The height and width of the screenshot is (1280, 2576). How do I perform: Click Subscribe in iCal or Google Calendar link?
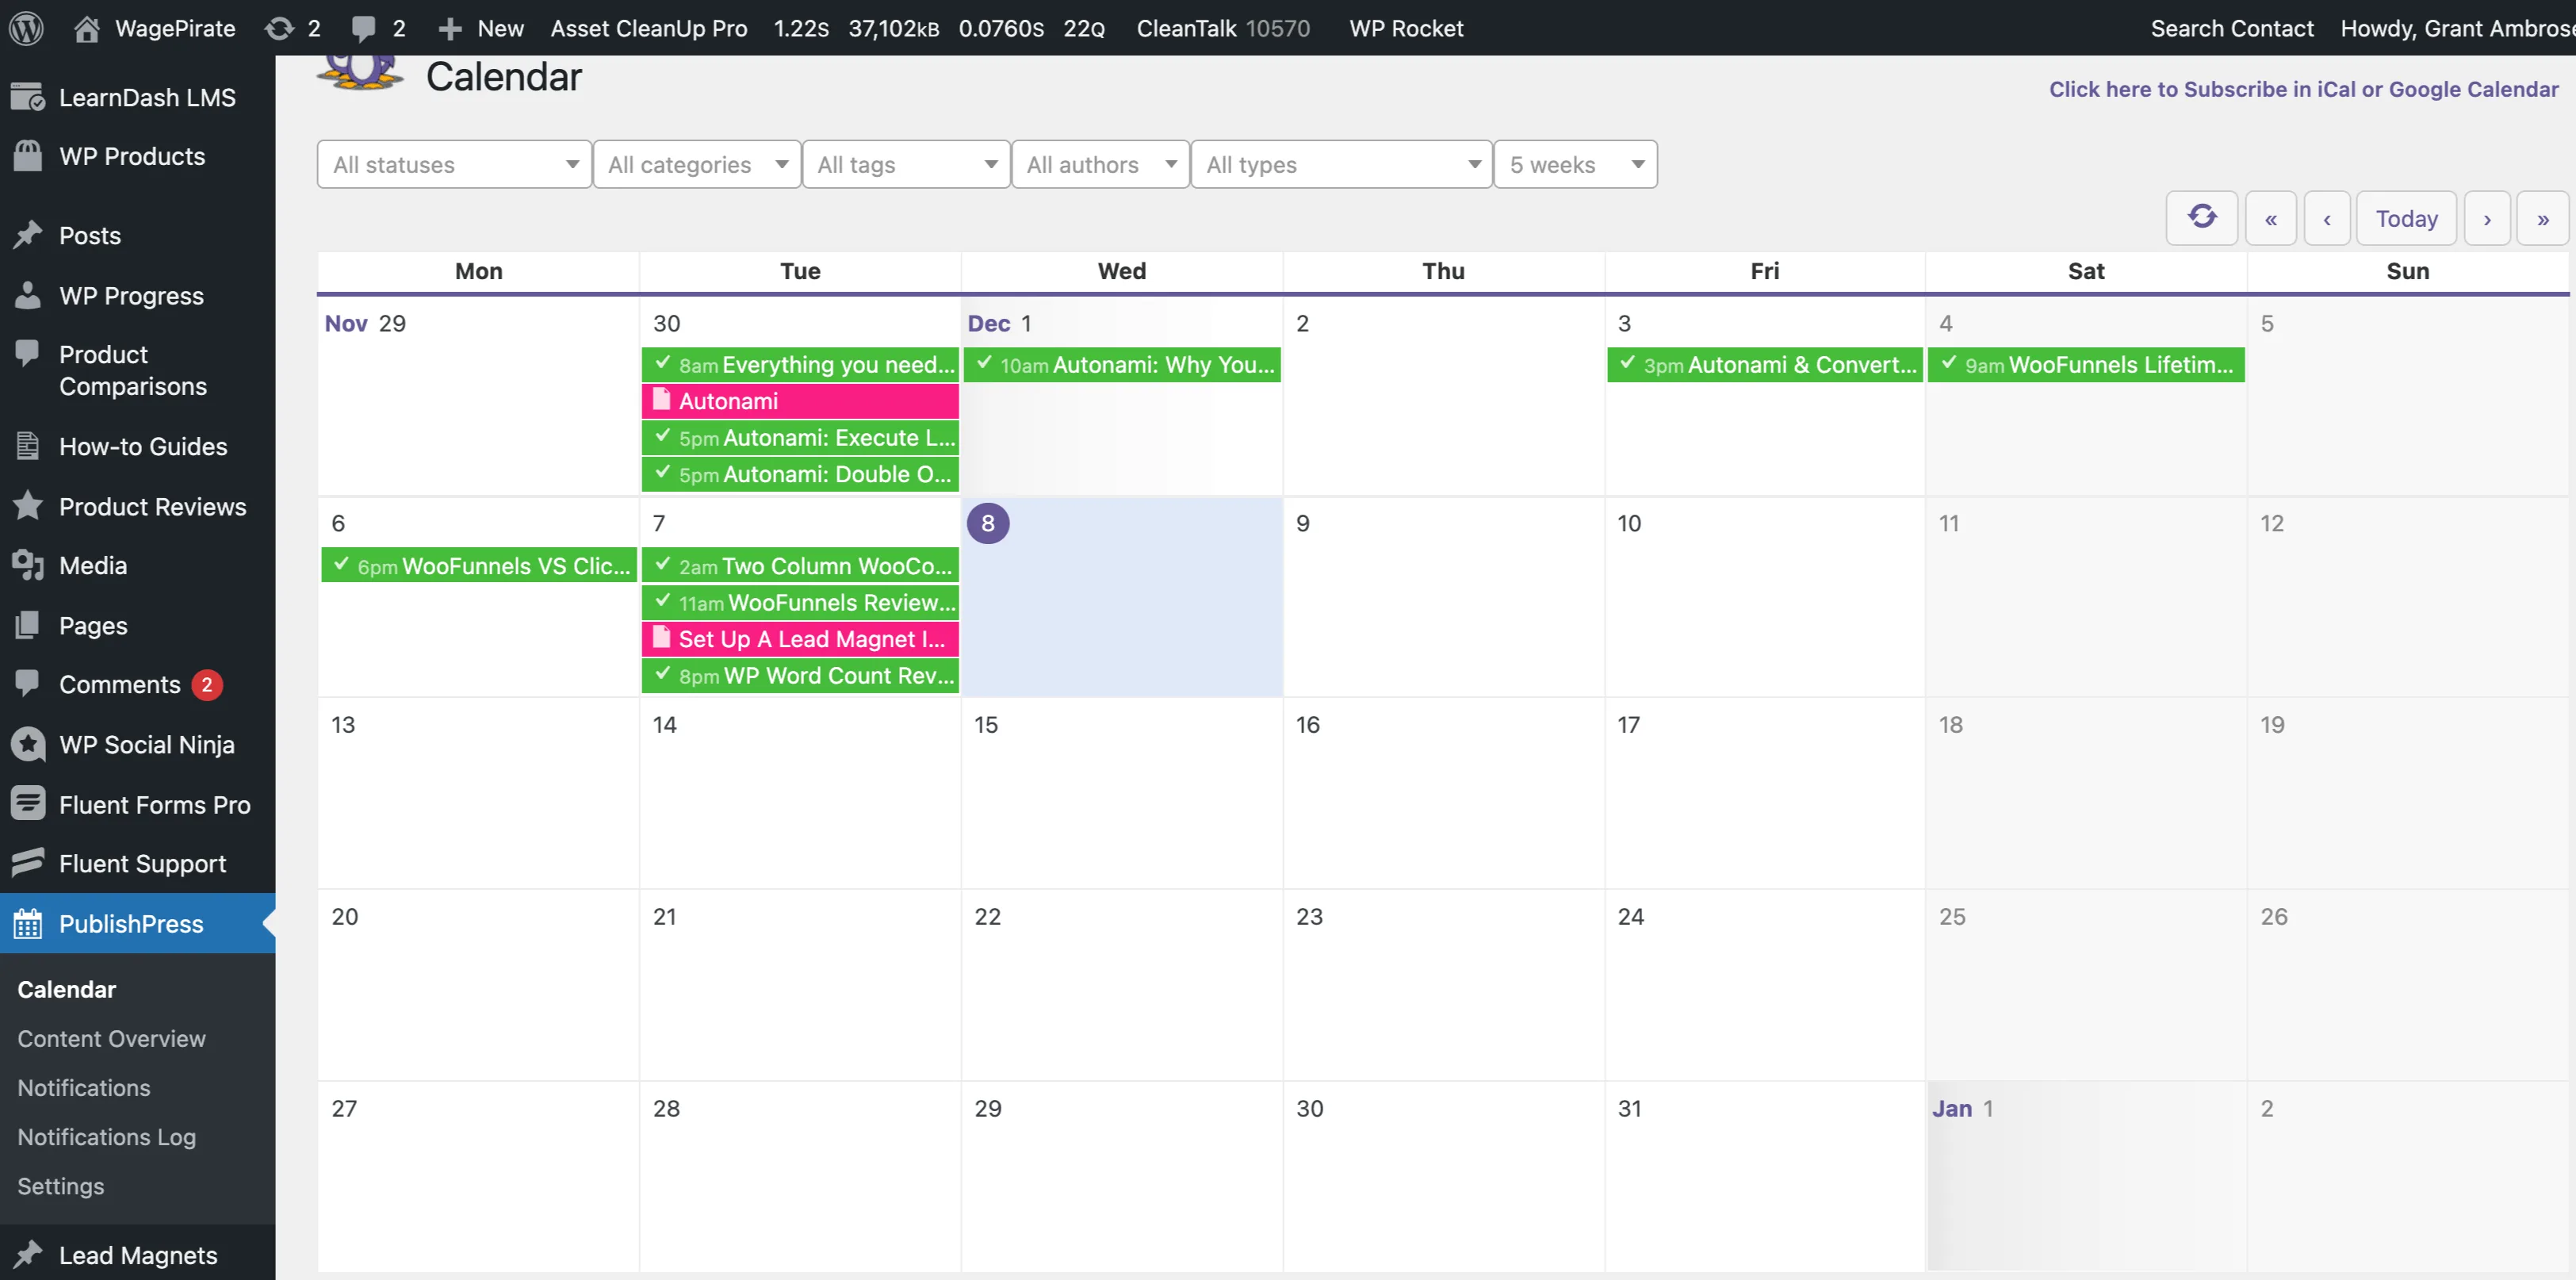tap(2303, 89)
